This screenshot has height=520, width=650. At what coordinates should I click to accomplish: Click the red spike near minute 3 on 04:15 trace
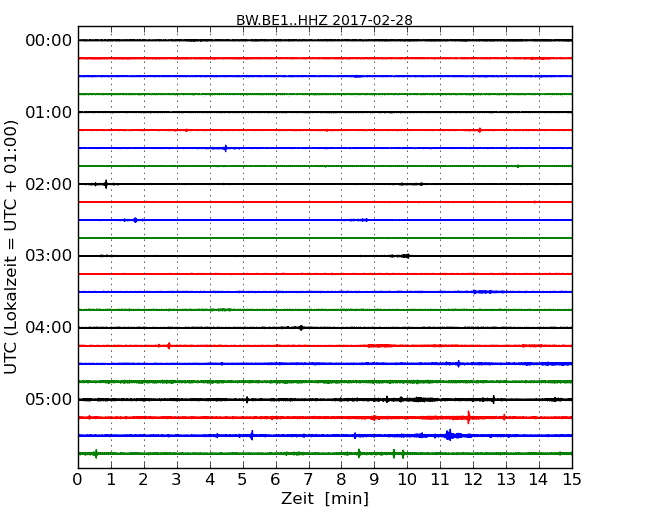(x=168, y=346)
